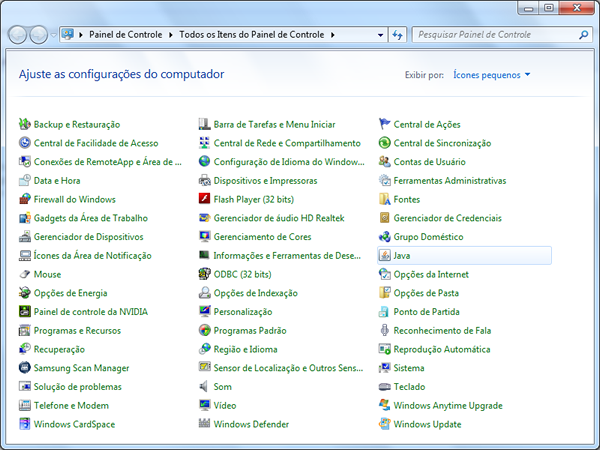Click the Programas Padrão icon
The height and width of the screenshot is (450, 600).
click(x=205, y=331)
